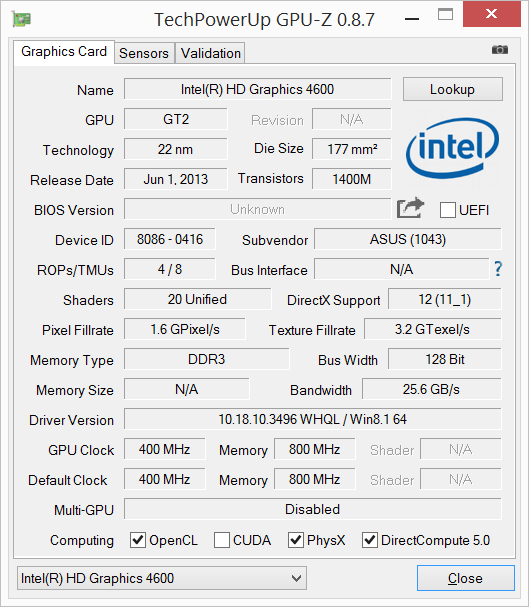The width and height of the screenshot is (529, 607).
Task: Close window with red X button
Action: tap(491, 14)
